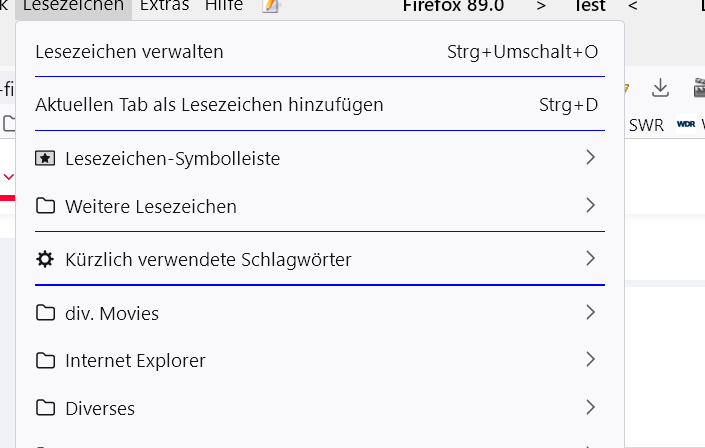The width and height of the screenshot is (705, 448).
Task: Expand the Diverses submenu arrow
Action: (x=590, y=407)
